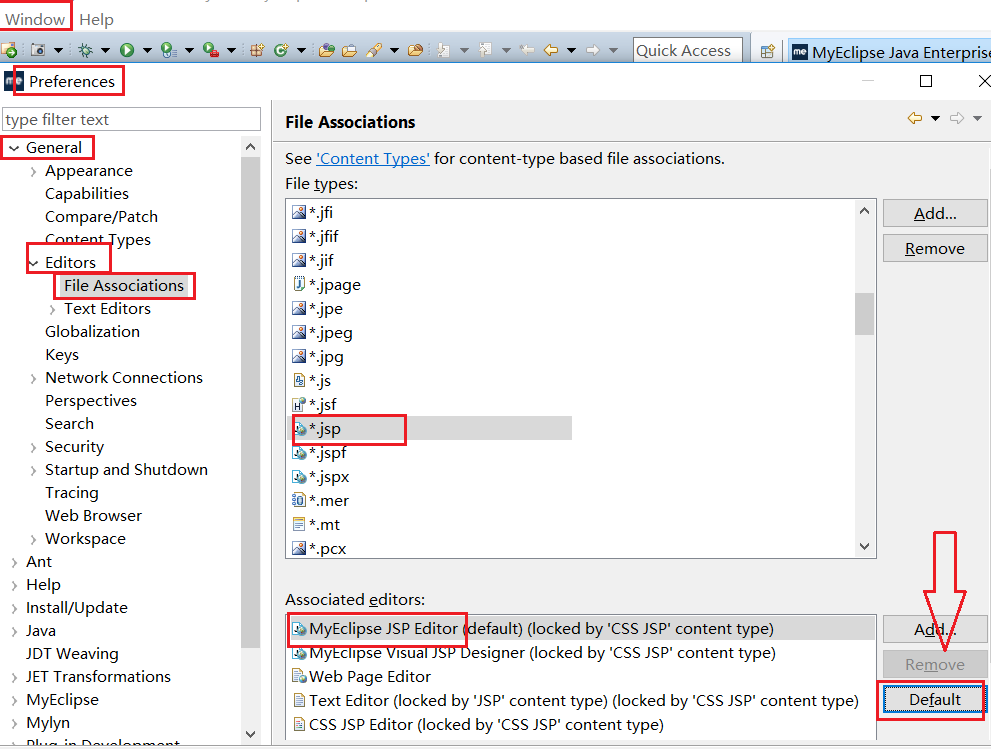
Task: Click Remove button beside File types list
Action: coord(935,248)
